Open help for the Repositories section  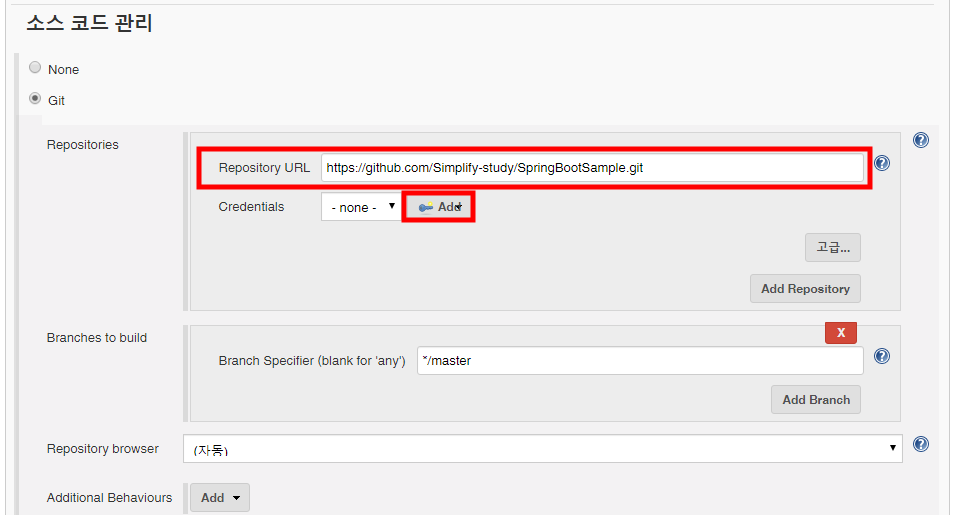tap(921, 141)
